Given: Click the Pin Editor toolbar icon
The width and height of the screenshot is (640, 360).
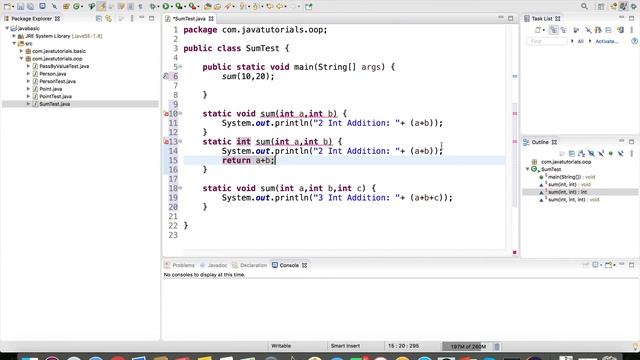Looking at the screenshot, I should pos(309,6).
